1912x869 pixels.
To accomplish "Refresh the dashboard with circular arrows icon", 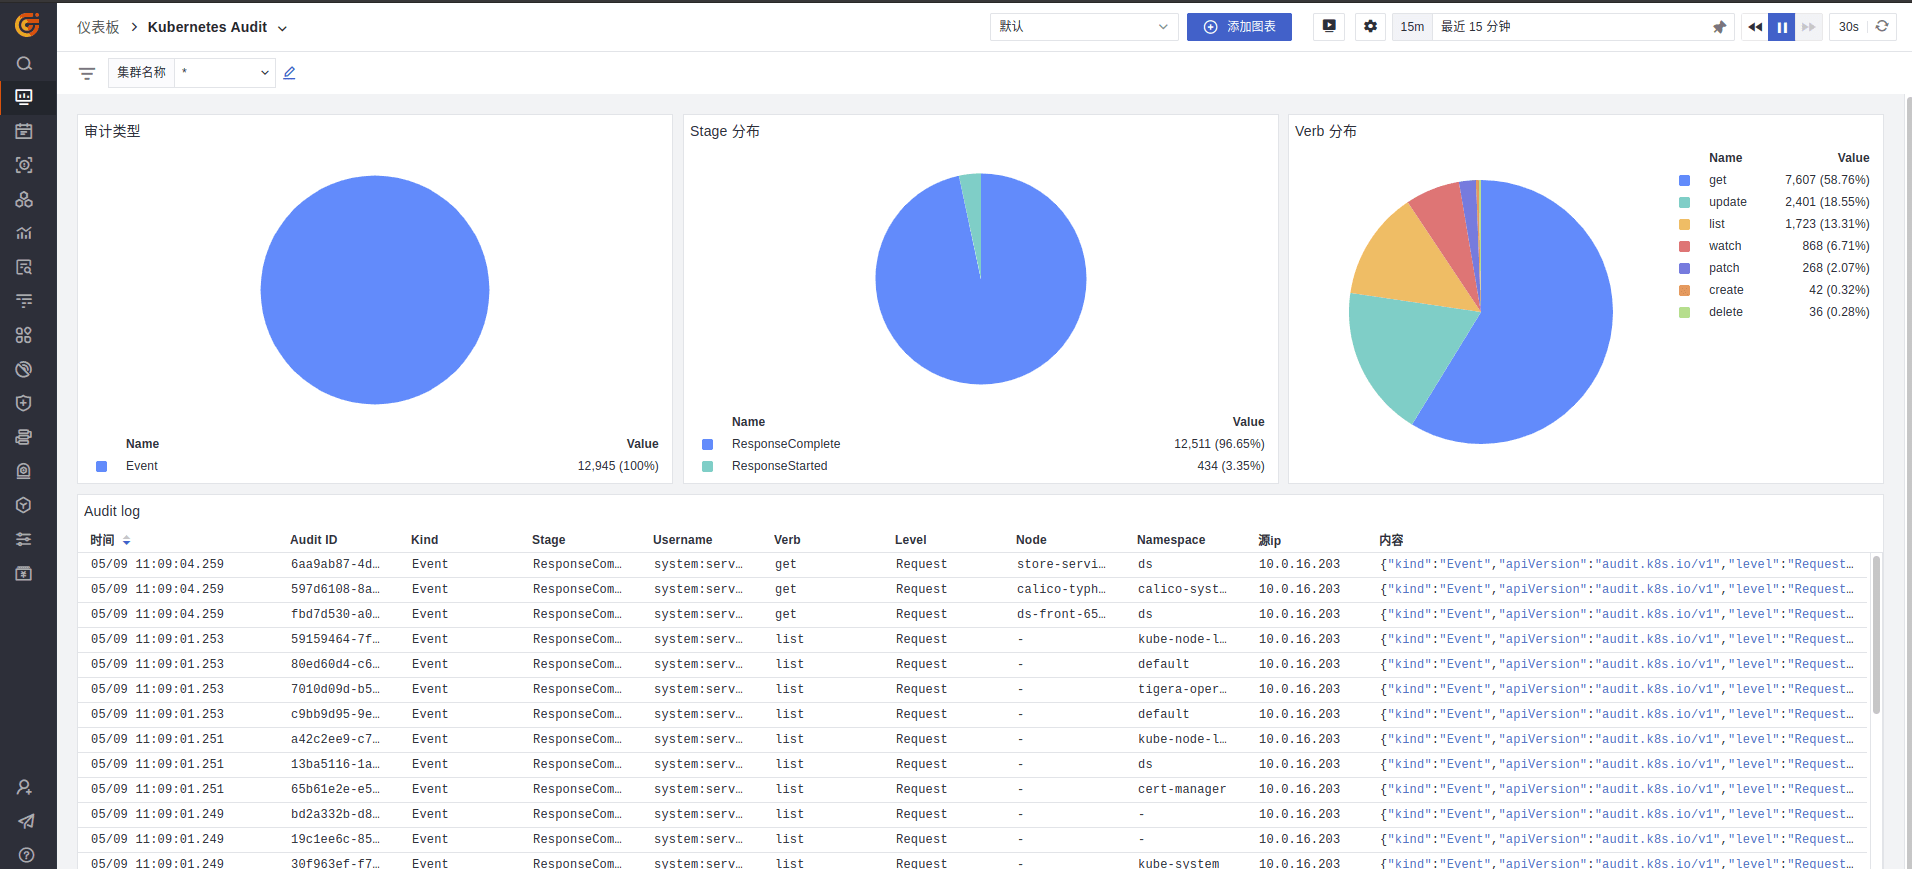I will (x=1882, y=26).
